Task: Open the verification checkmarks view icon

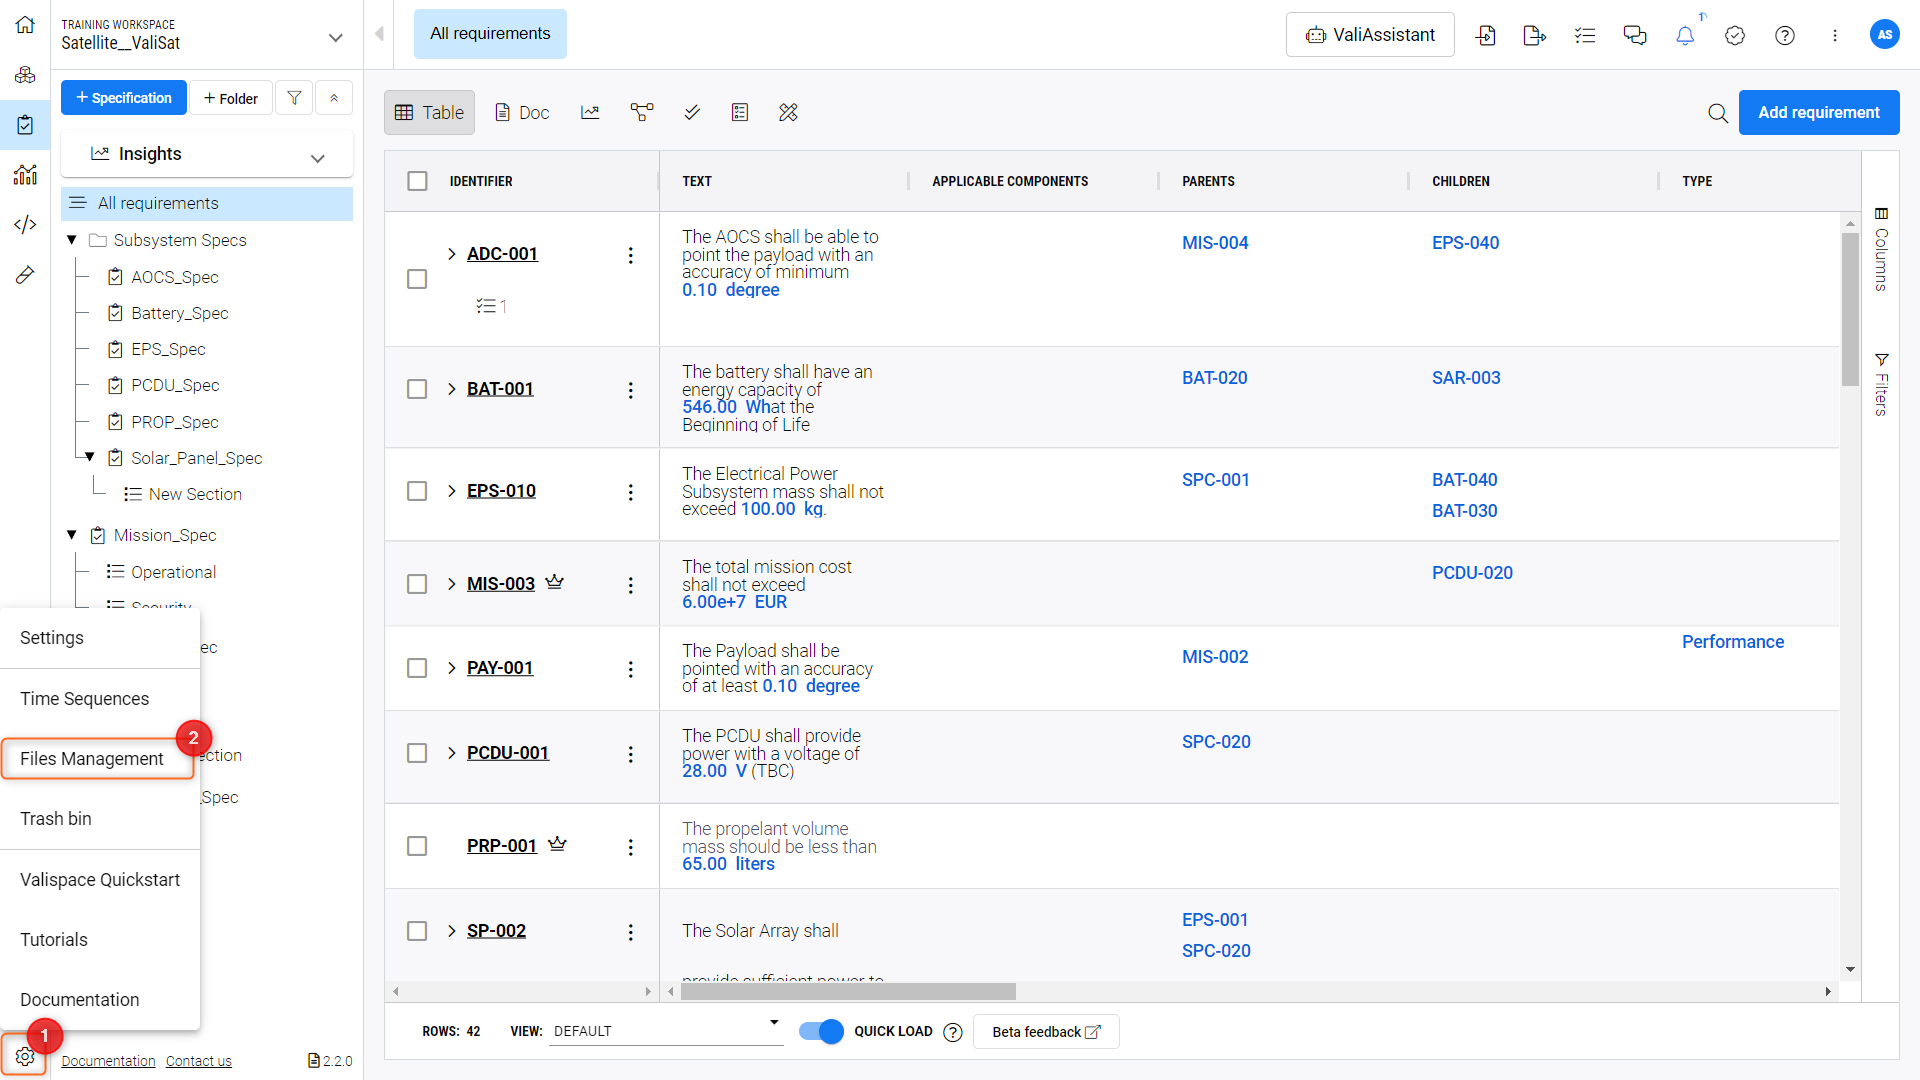Action: pyautogui.click(x=692, y=112)
